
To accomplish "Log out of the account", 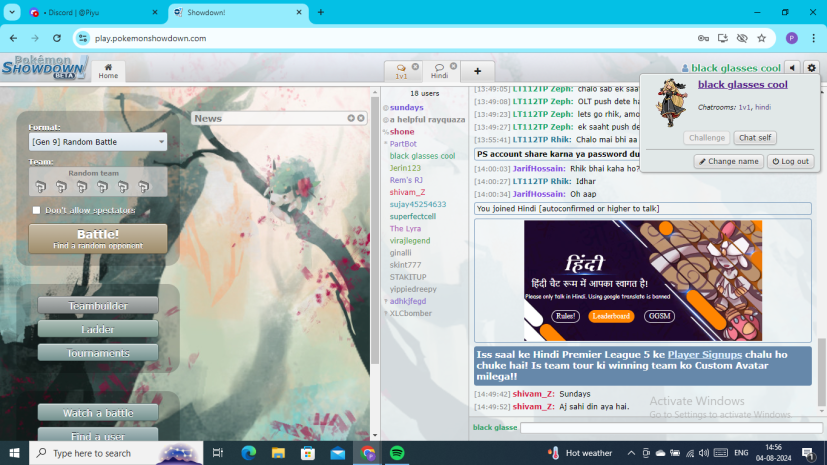I will pos(790,161).
